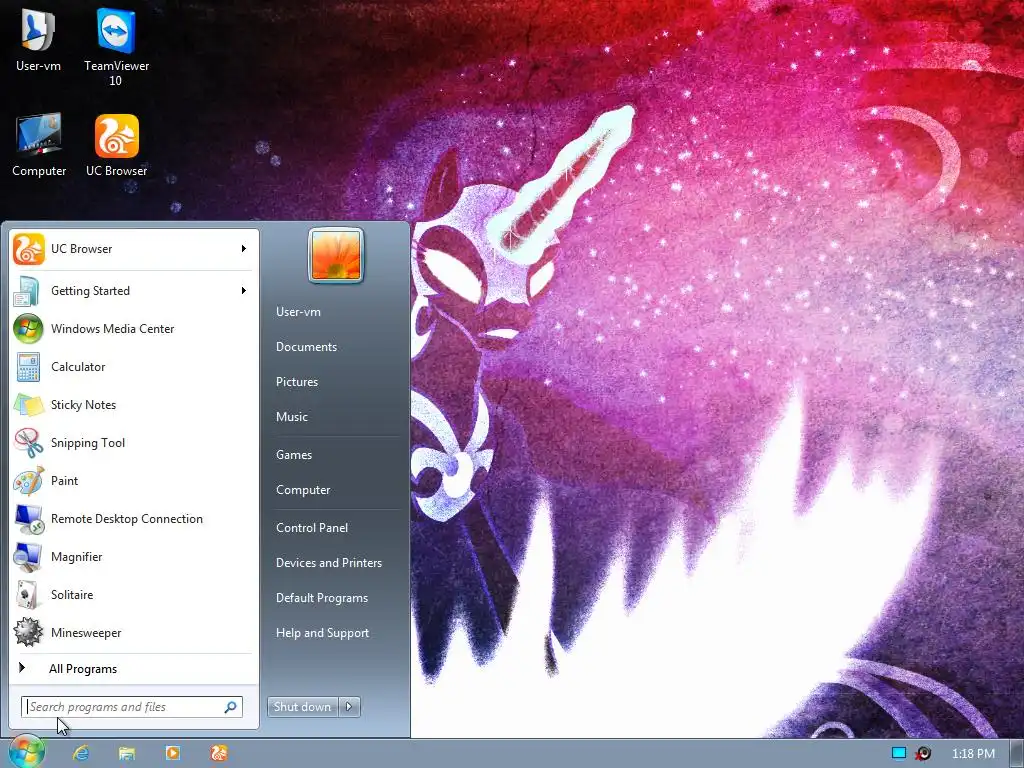Screen dimensions: 1024x768
Task: Click the search magnifier icon
Action: tap(231, 707)
